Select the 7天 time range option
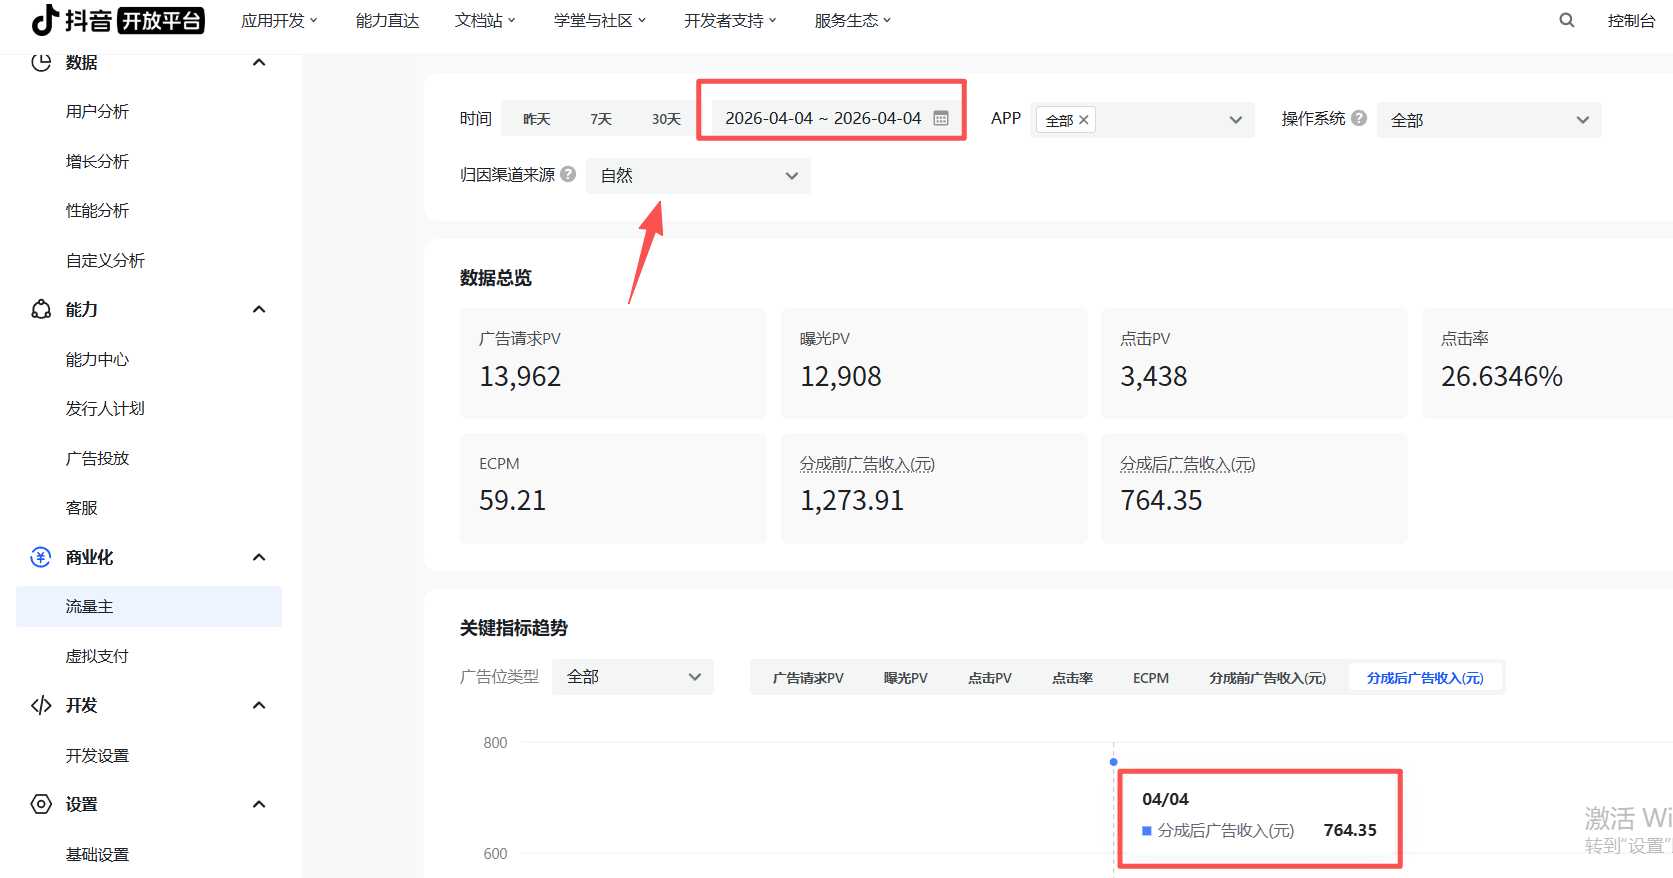 tap(601, 119)
